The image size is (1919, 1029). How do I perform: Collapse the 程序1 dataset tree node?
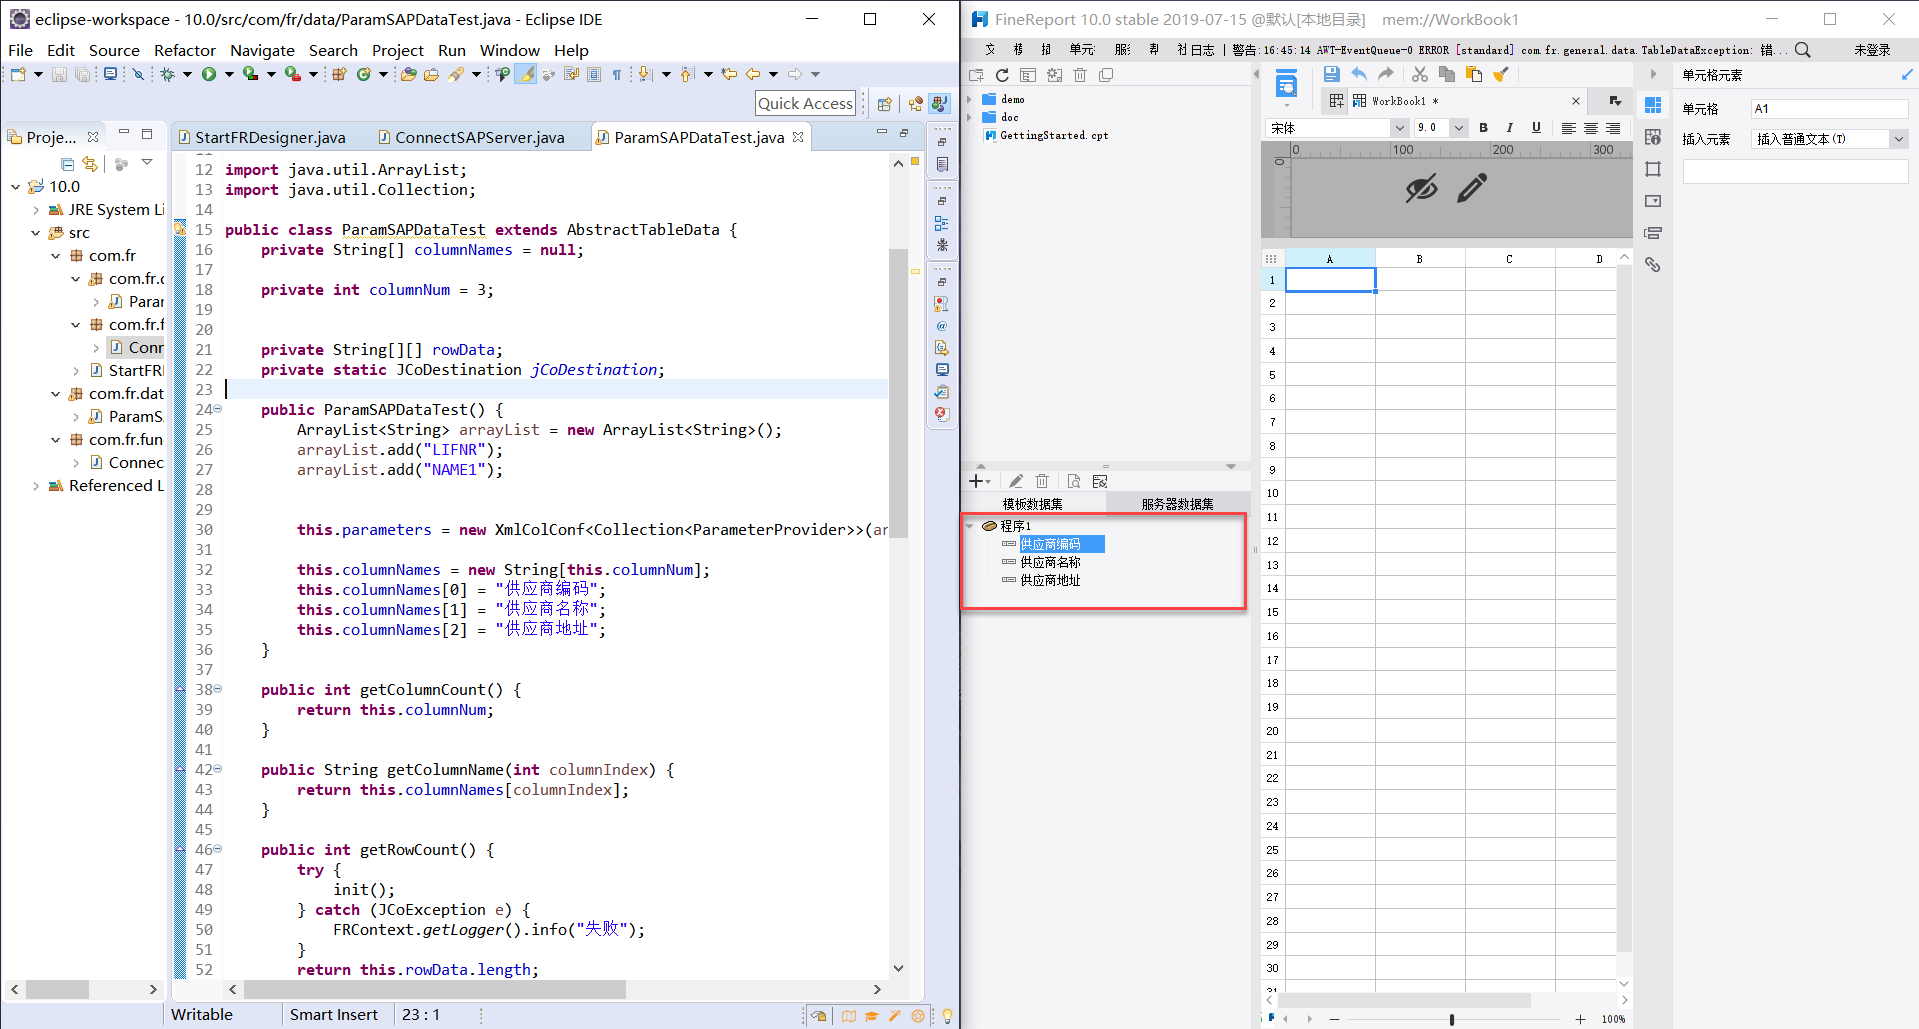coord(970,526)
